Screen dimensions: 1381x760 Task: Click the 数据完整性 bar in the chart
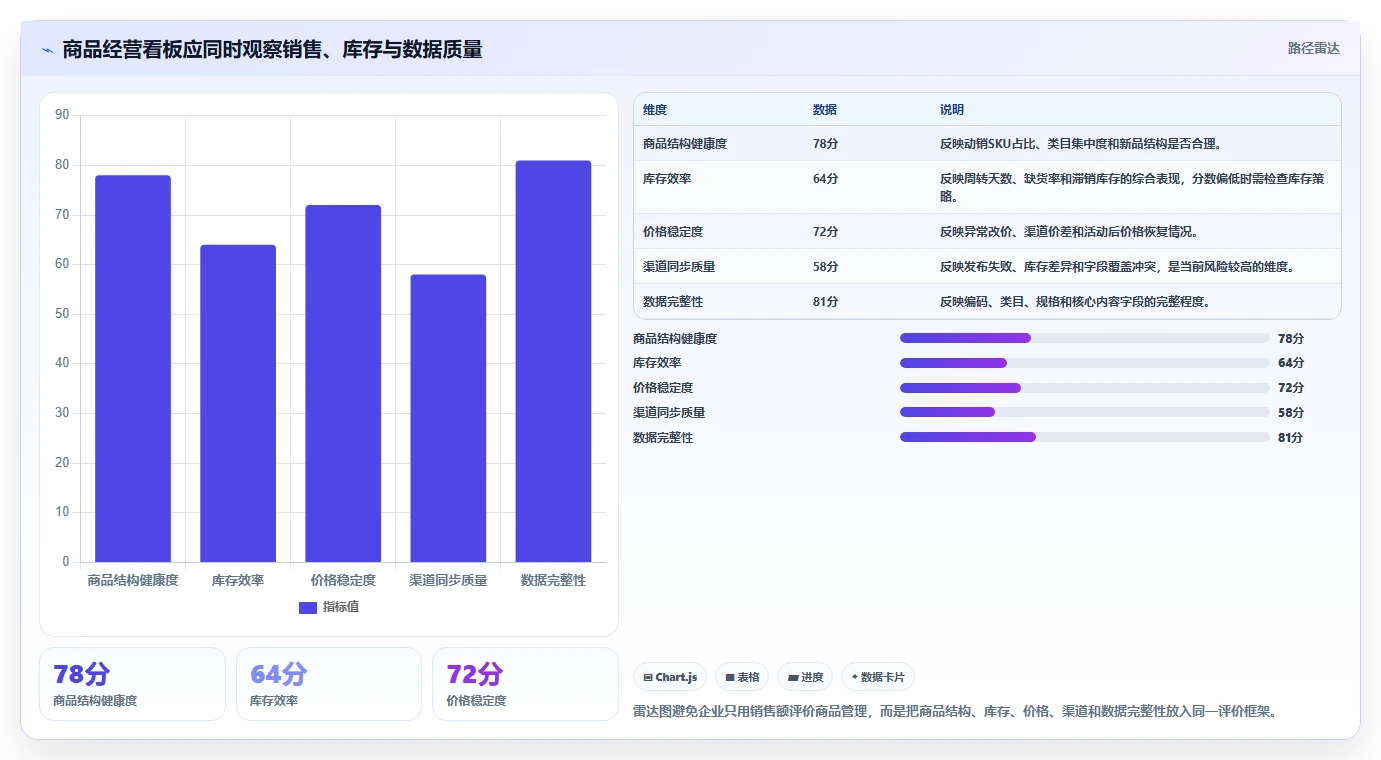pyautogui.click(x=553, y=361)
